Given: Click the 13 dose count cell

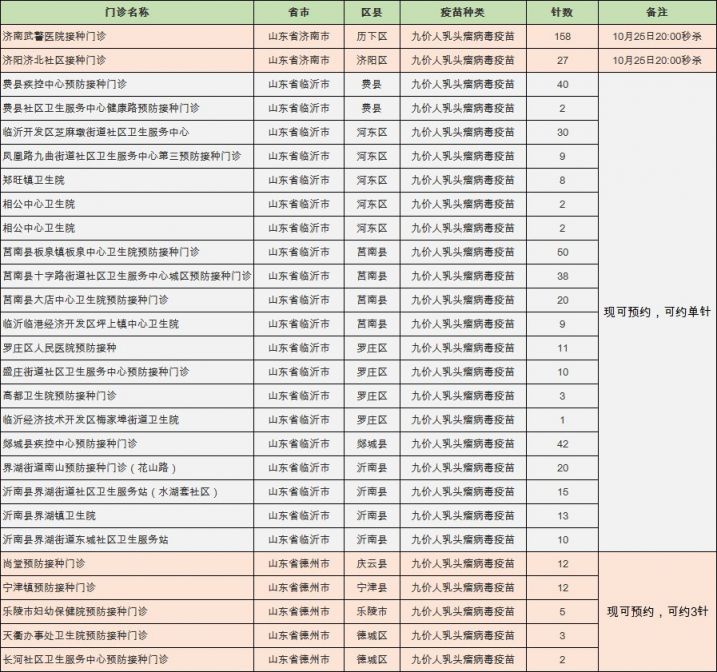Looking at the screenshot, I should 562,516.
